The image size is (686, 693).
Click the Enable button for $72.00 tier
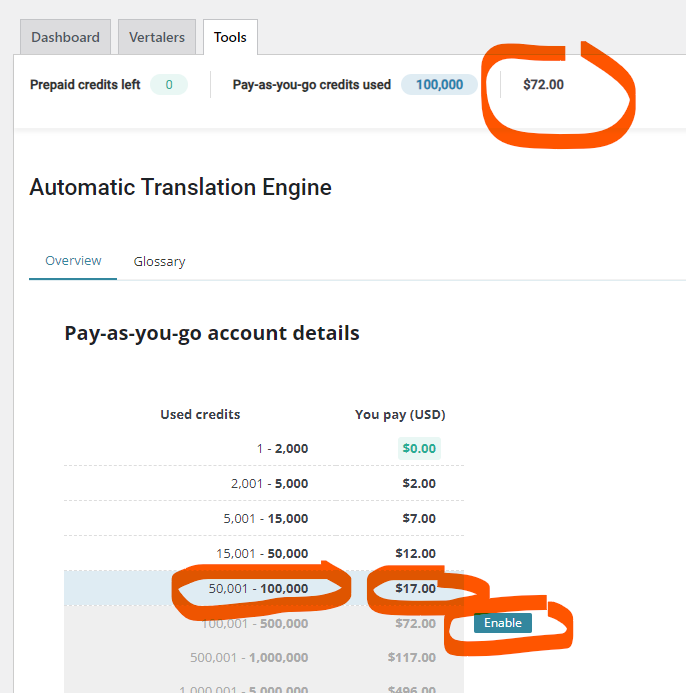[503, 623]
